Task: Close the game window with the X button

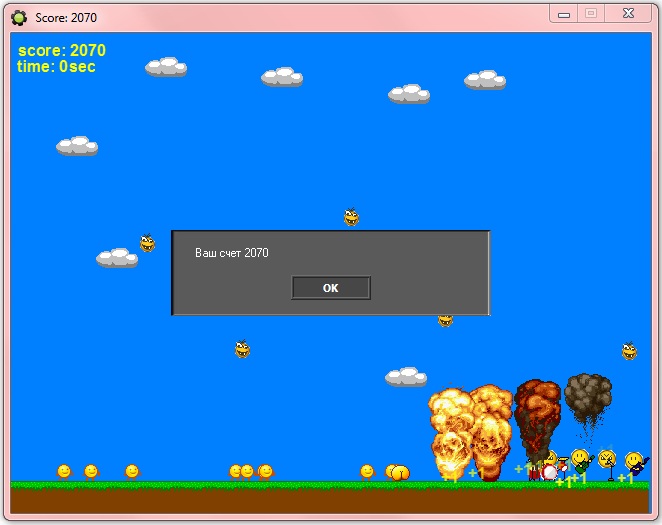Action: [628, 14]
